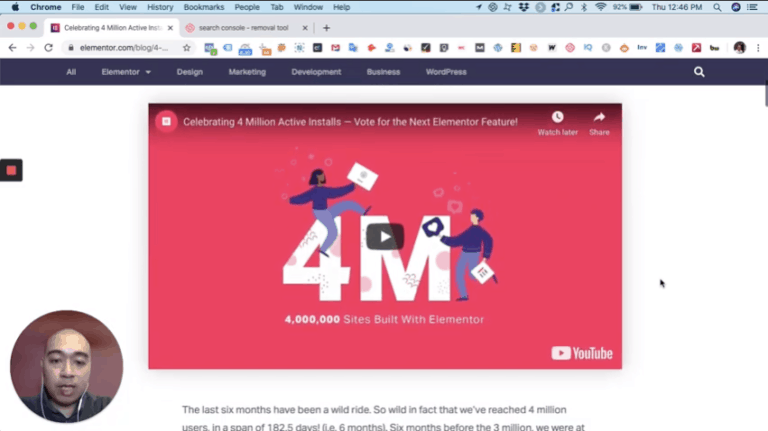
Task: Click the lock icon in address bar
Action: (x=71, y=48)
